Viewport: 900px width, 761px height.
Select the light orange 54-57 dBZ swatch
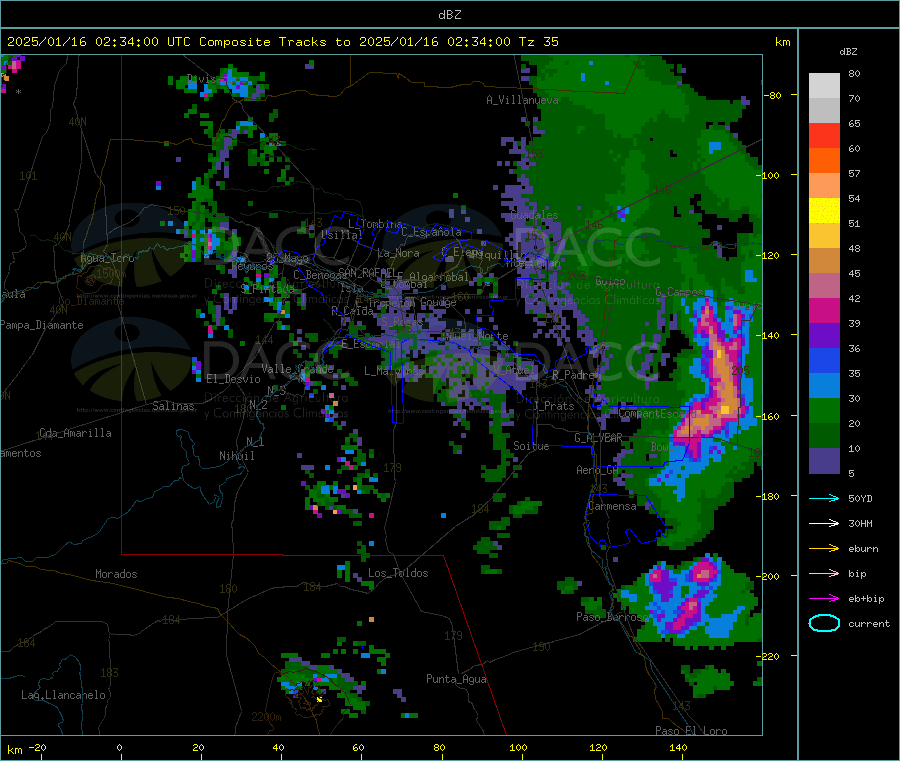[x=824, y=186]
